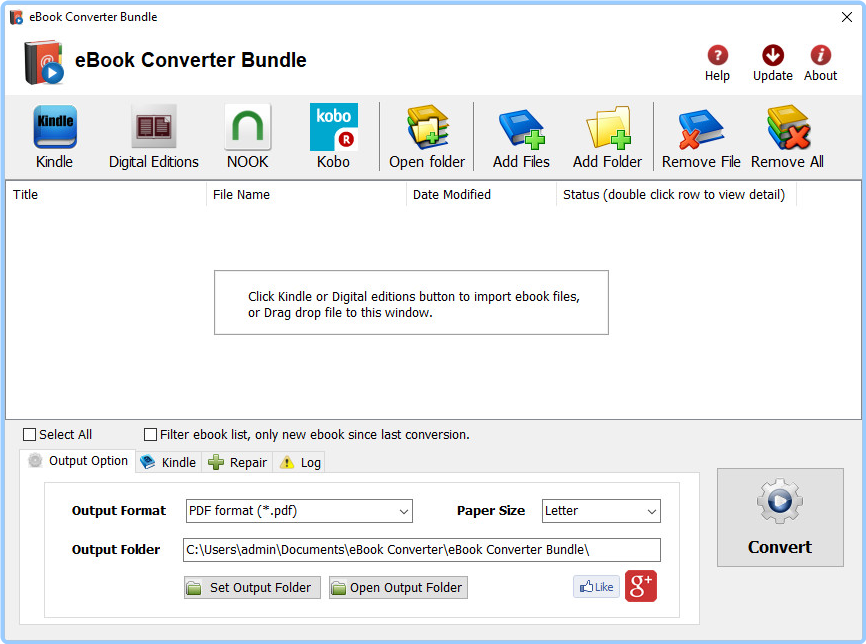Click the Status column header
This screenshot has width=866, height=644.
[676, 194]
